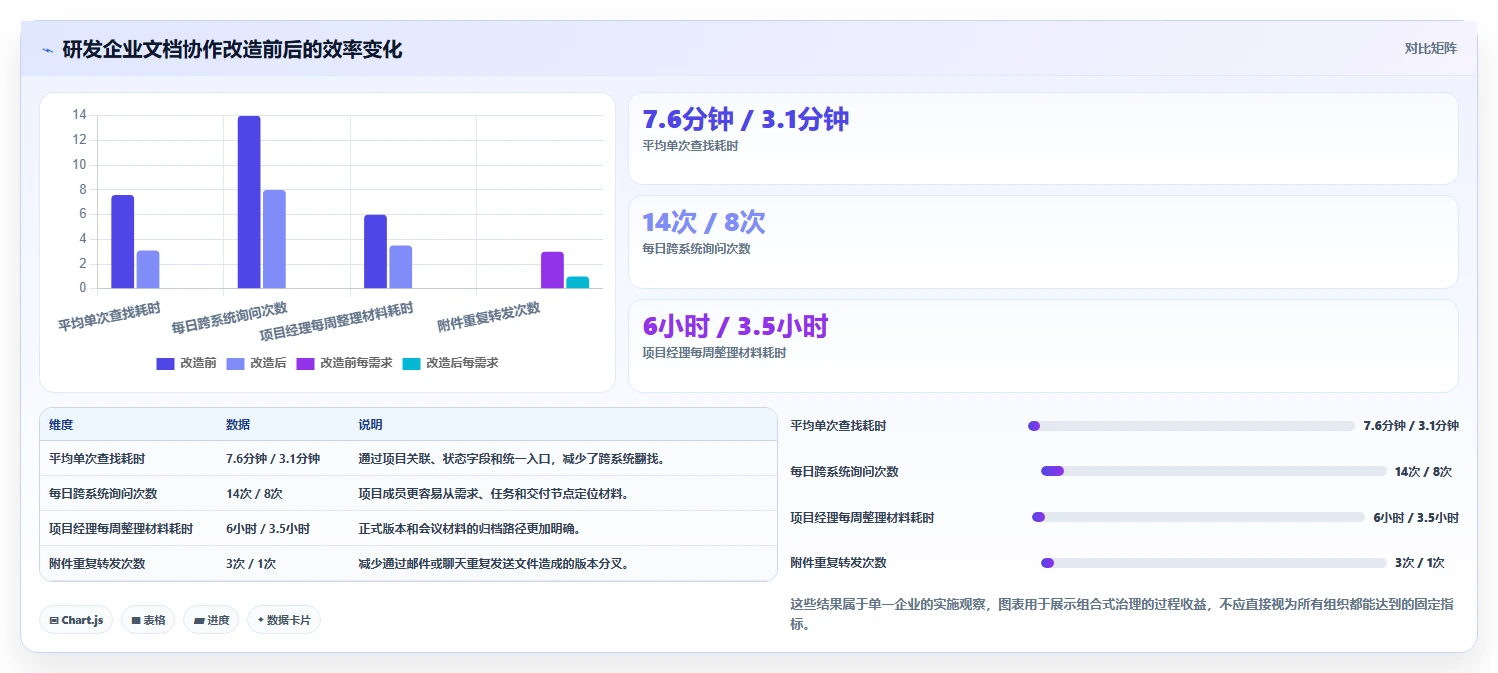Click the 平均单次查找耗时 progress bar

tap(1191, 426)
